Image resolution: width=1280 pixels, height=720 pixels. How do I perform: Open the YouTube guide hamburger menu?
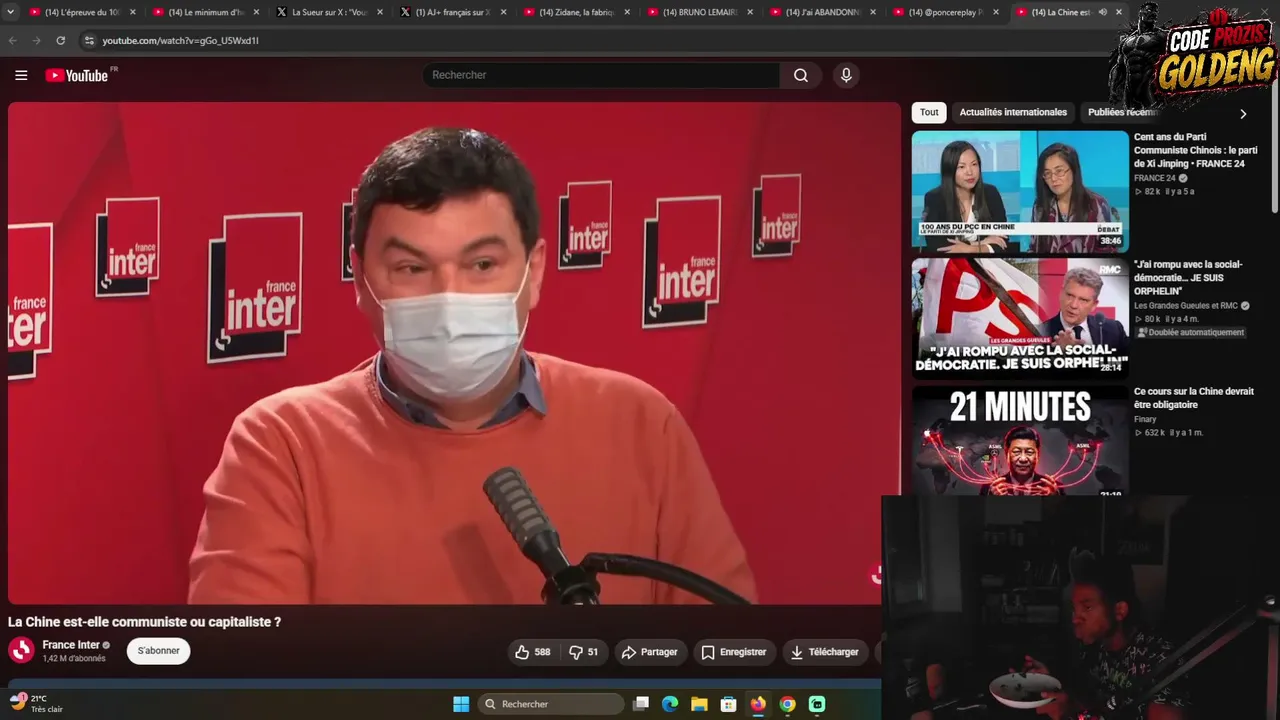21,75
